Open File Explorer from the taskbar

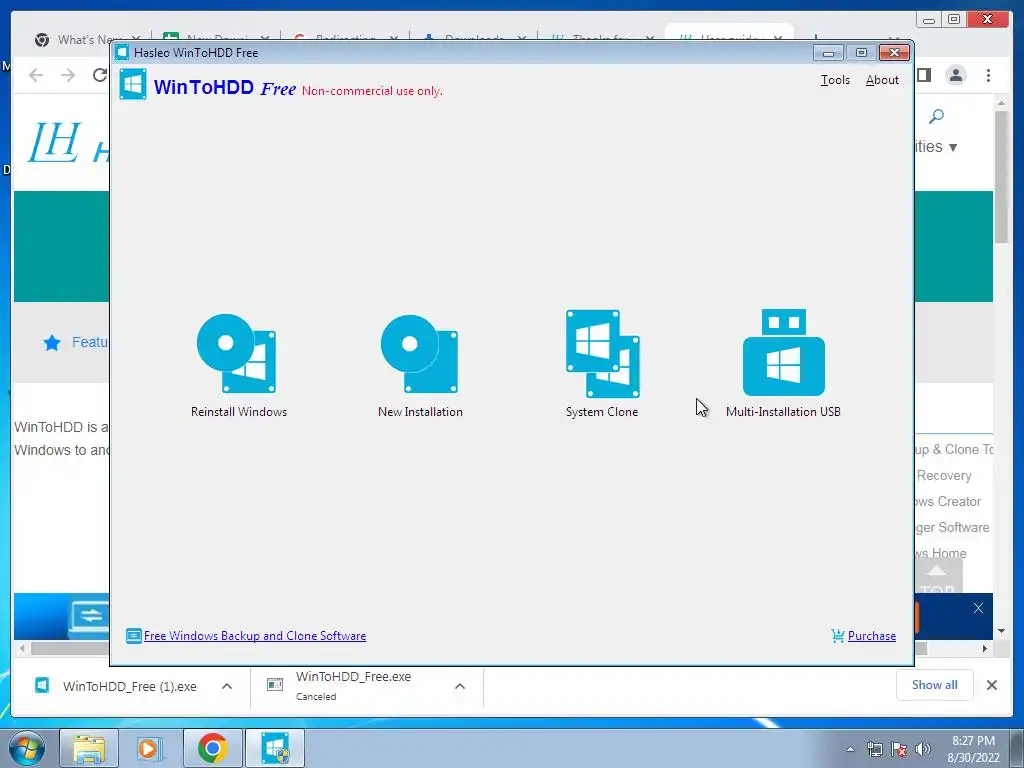click(x=89, y=748)
